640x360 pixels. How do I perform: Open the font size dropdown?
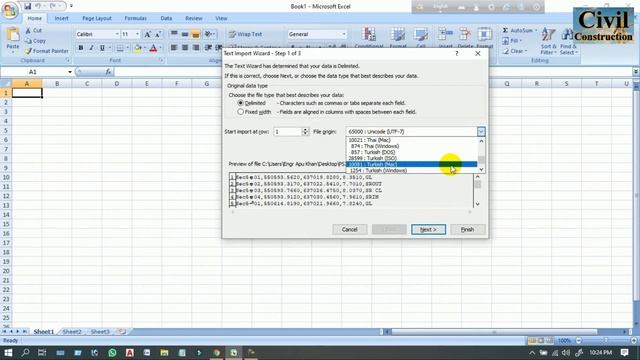tap(137, 34)
